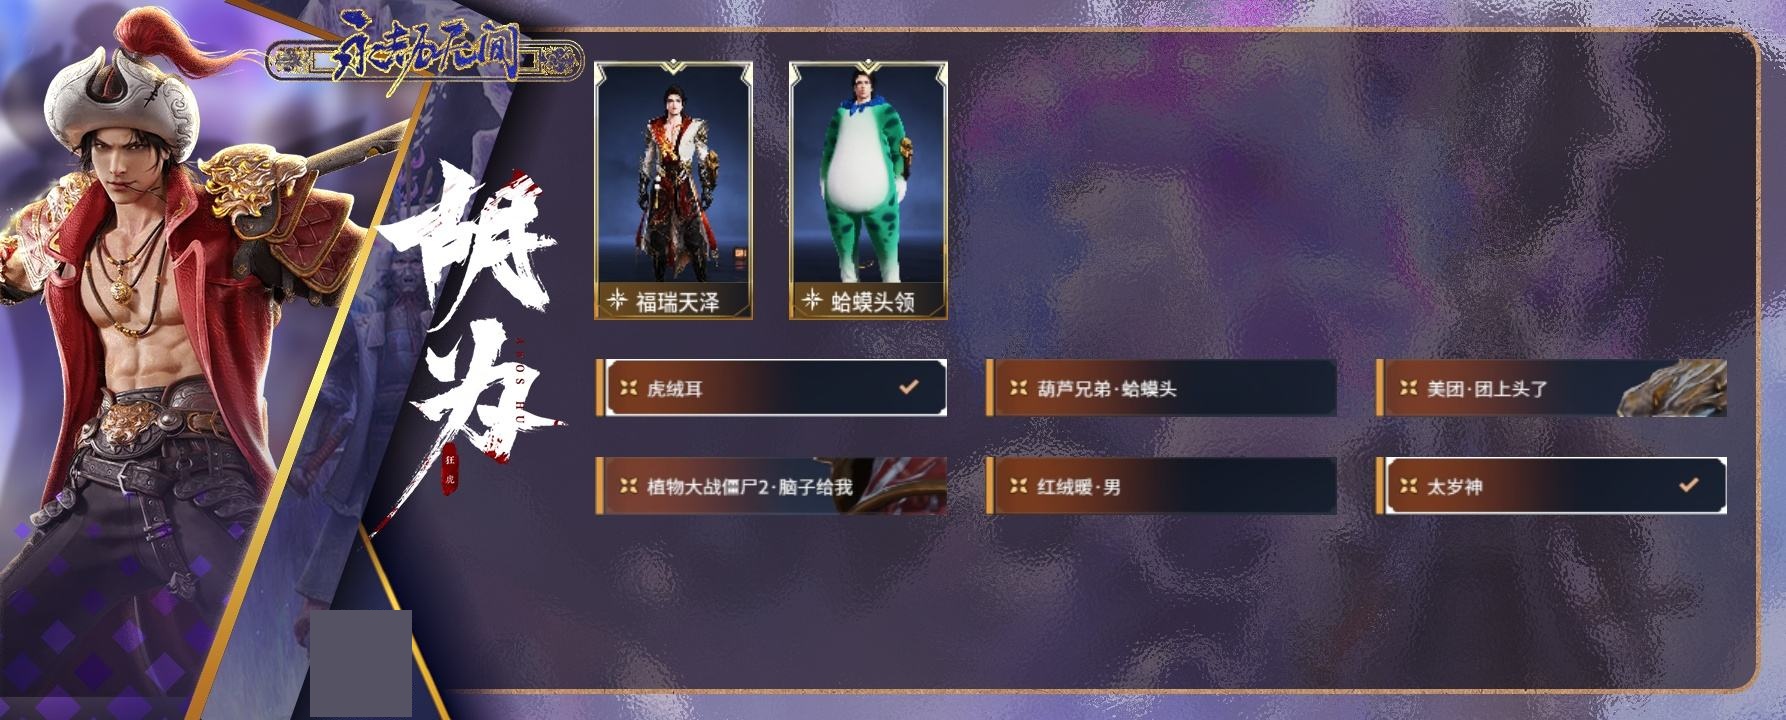
Task: Select the 红绒暖·男 accessory entry
Action: click(x=1161, y=486)
